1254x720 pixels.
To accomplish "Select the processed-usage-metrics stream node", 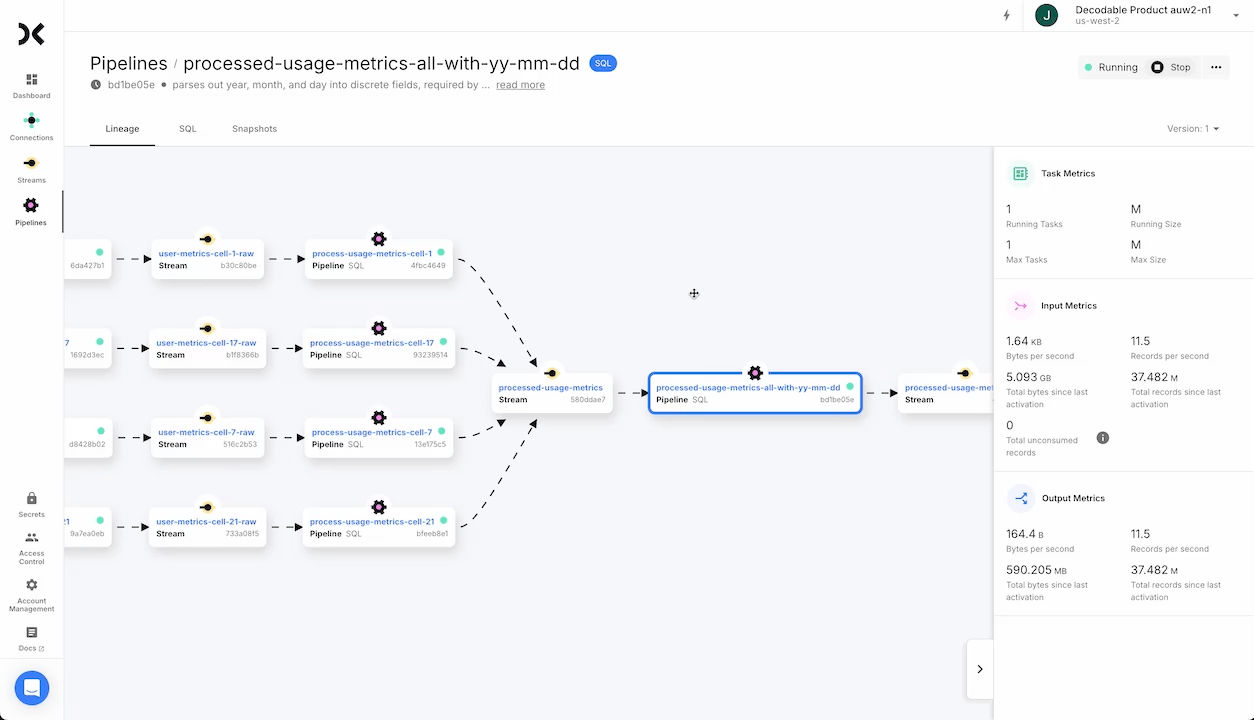I will [551, 393].
